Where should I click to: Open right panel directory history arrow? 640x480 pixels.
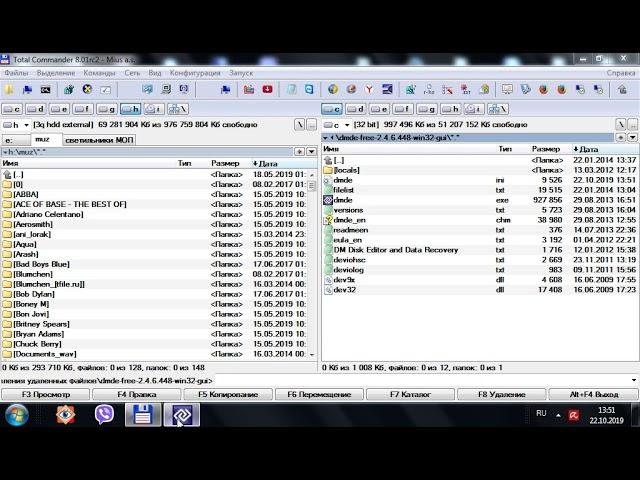[632, 138]
